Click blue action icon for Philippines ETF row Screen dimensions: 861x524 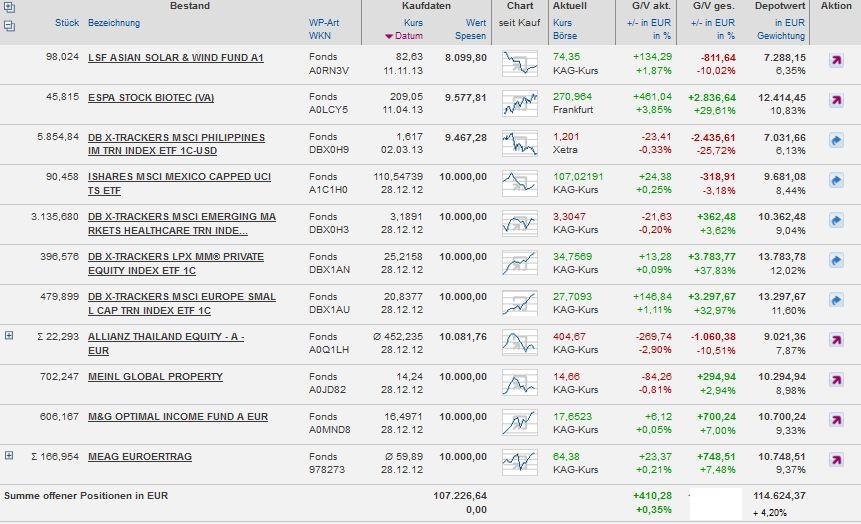(836, 142)
